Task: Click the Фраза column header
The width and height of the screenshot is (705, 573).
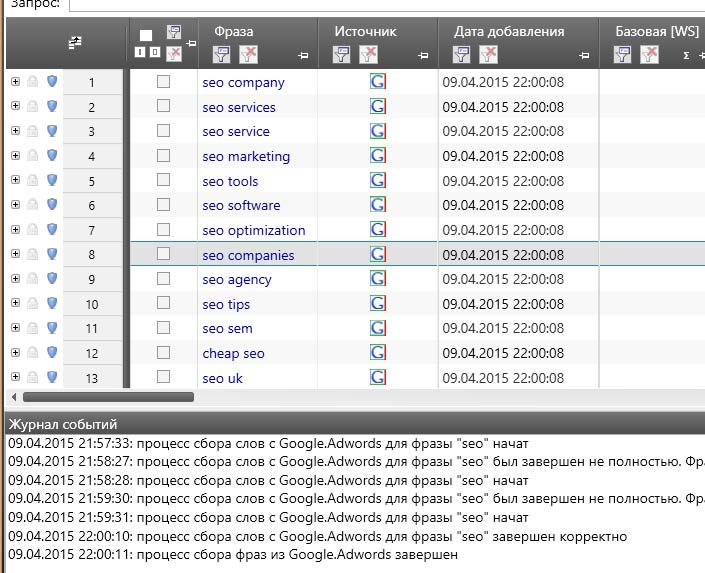Action: [233, 31]
